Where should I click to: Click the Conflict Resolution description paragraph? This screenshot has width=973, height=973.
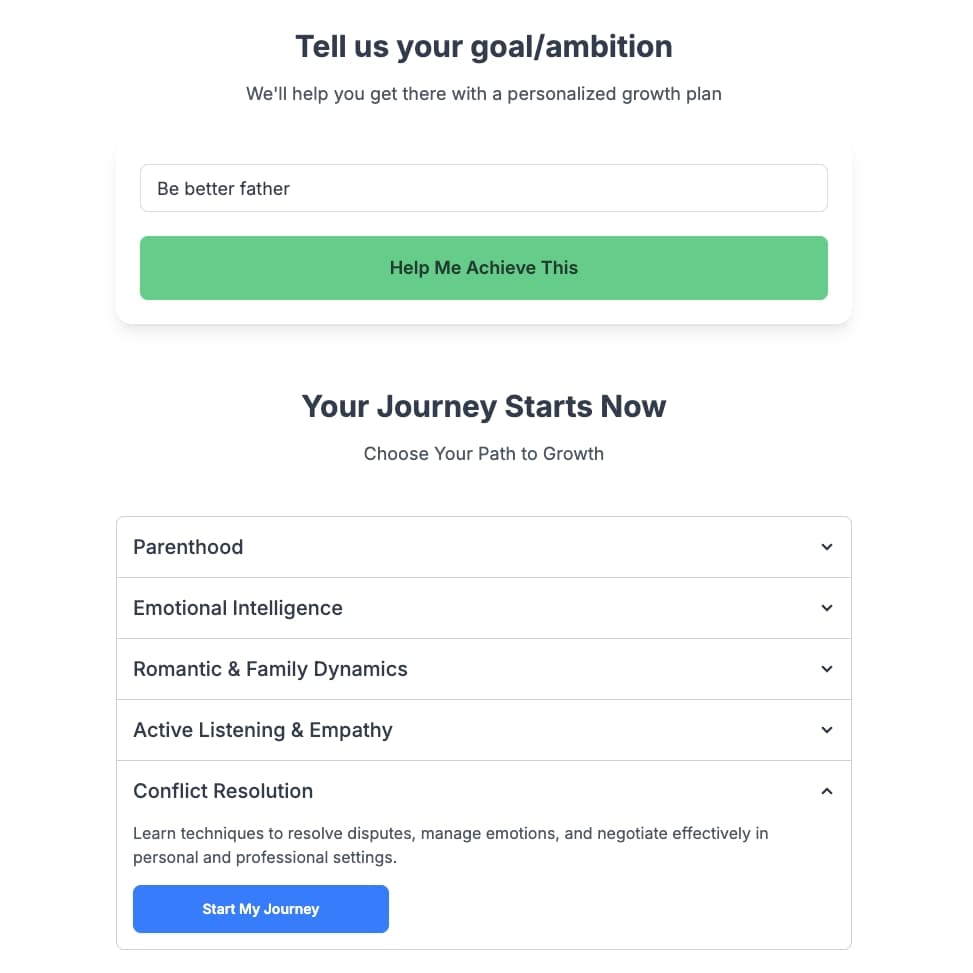pos(450,845)
